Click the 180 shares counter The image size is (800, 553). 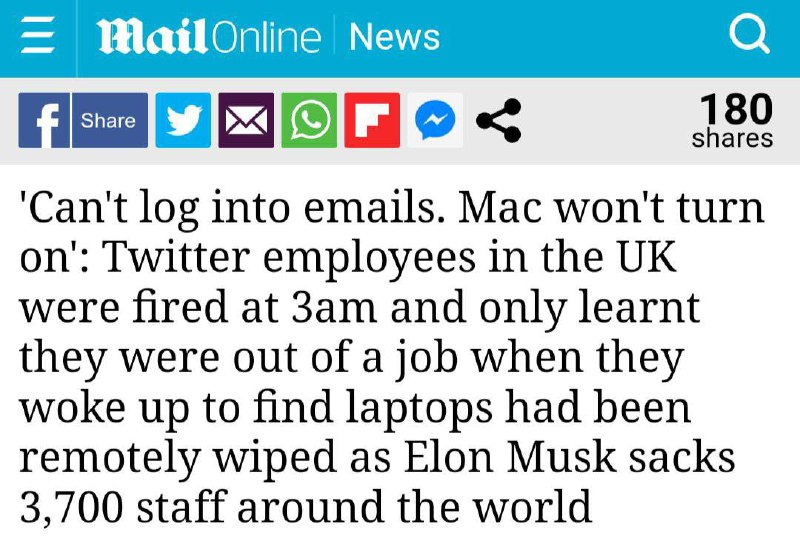[732, 121]
